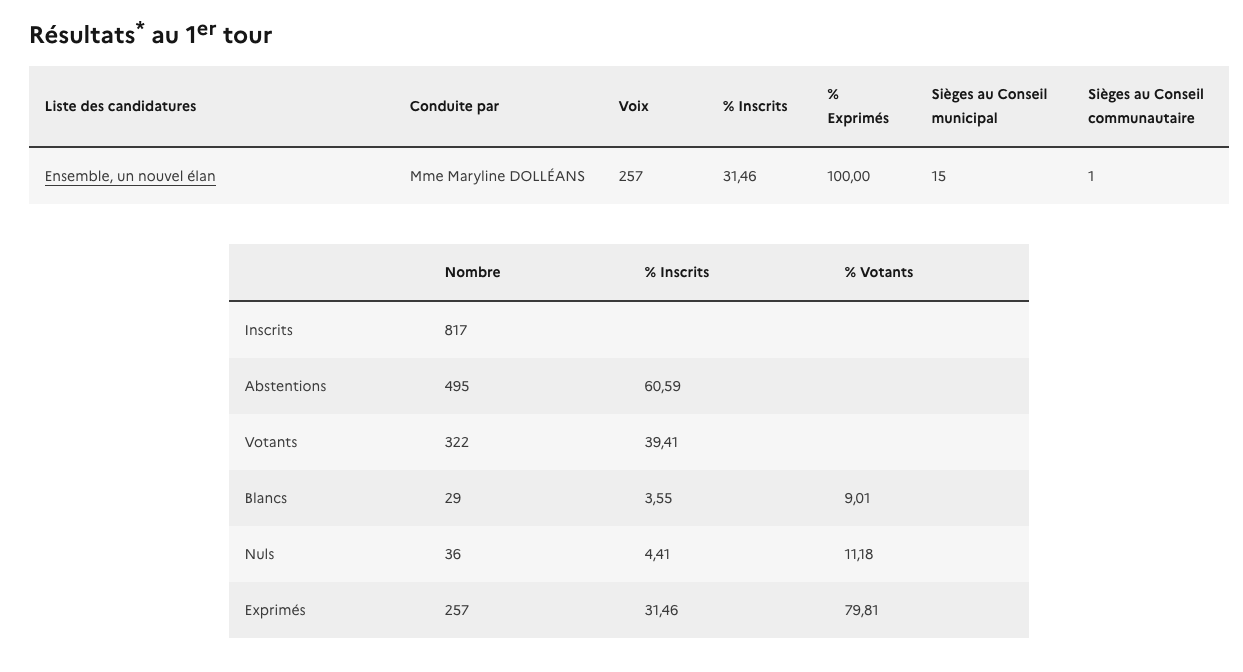Click the 100,00 expressed percentage cell
Viewport: 1243px width, 672px height.
[848, 177]
